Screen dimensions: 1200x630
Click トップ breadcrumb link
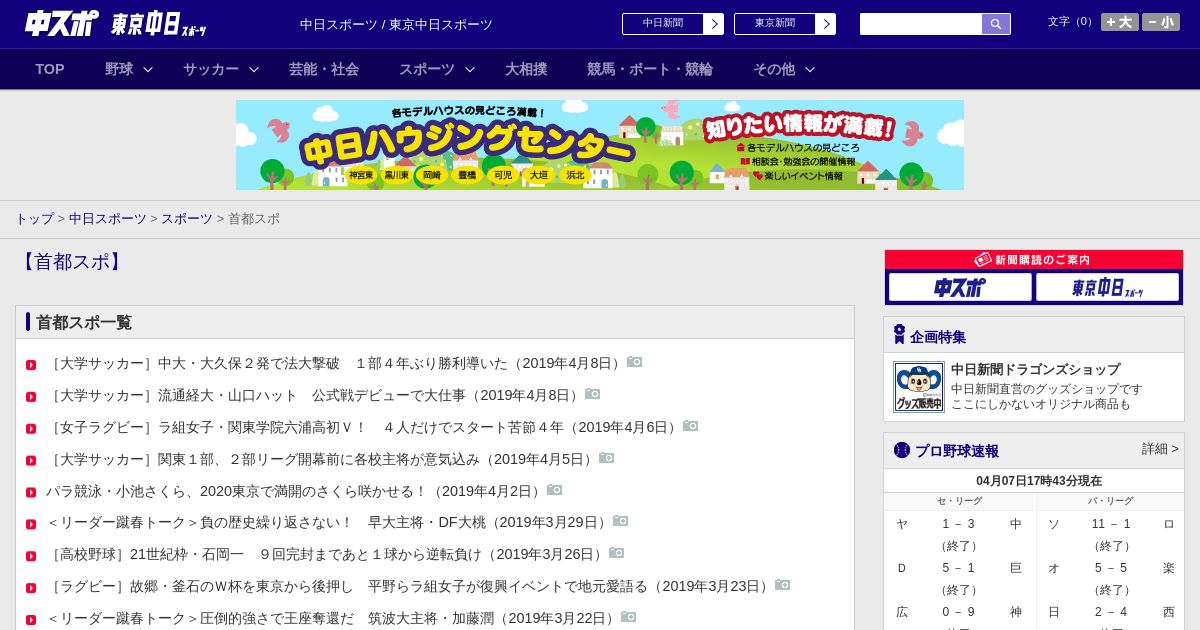[34, 218]
